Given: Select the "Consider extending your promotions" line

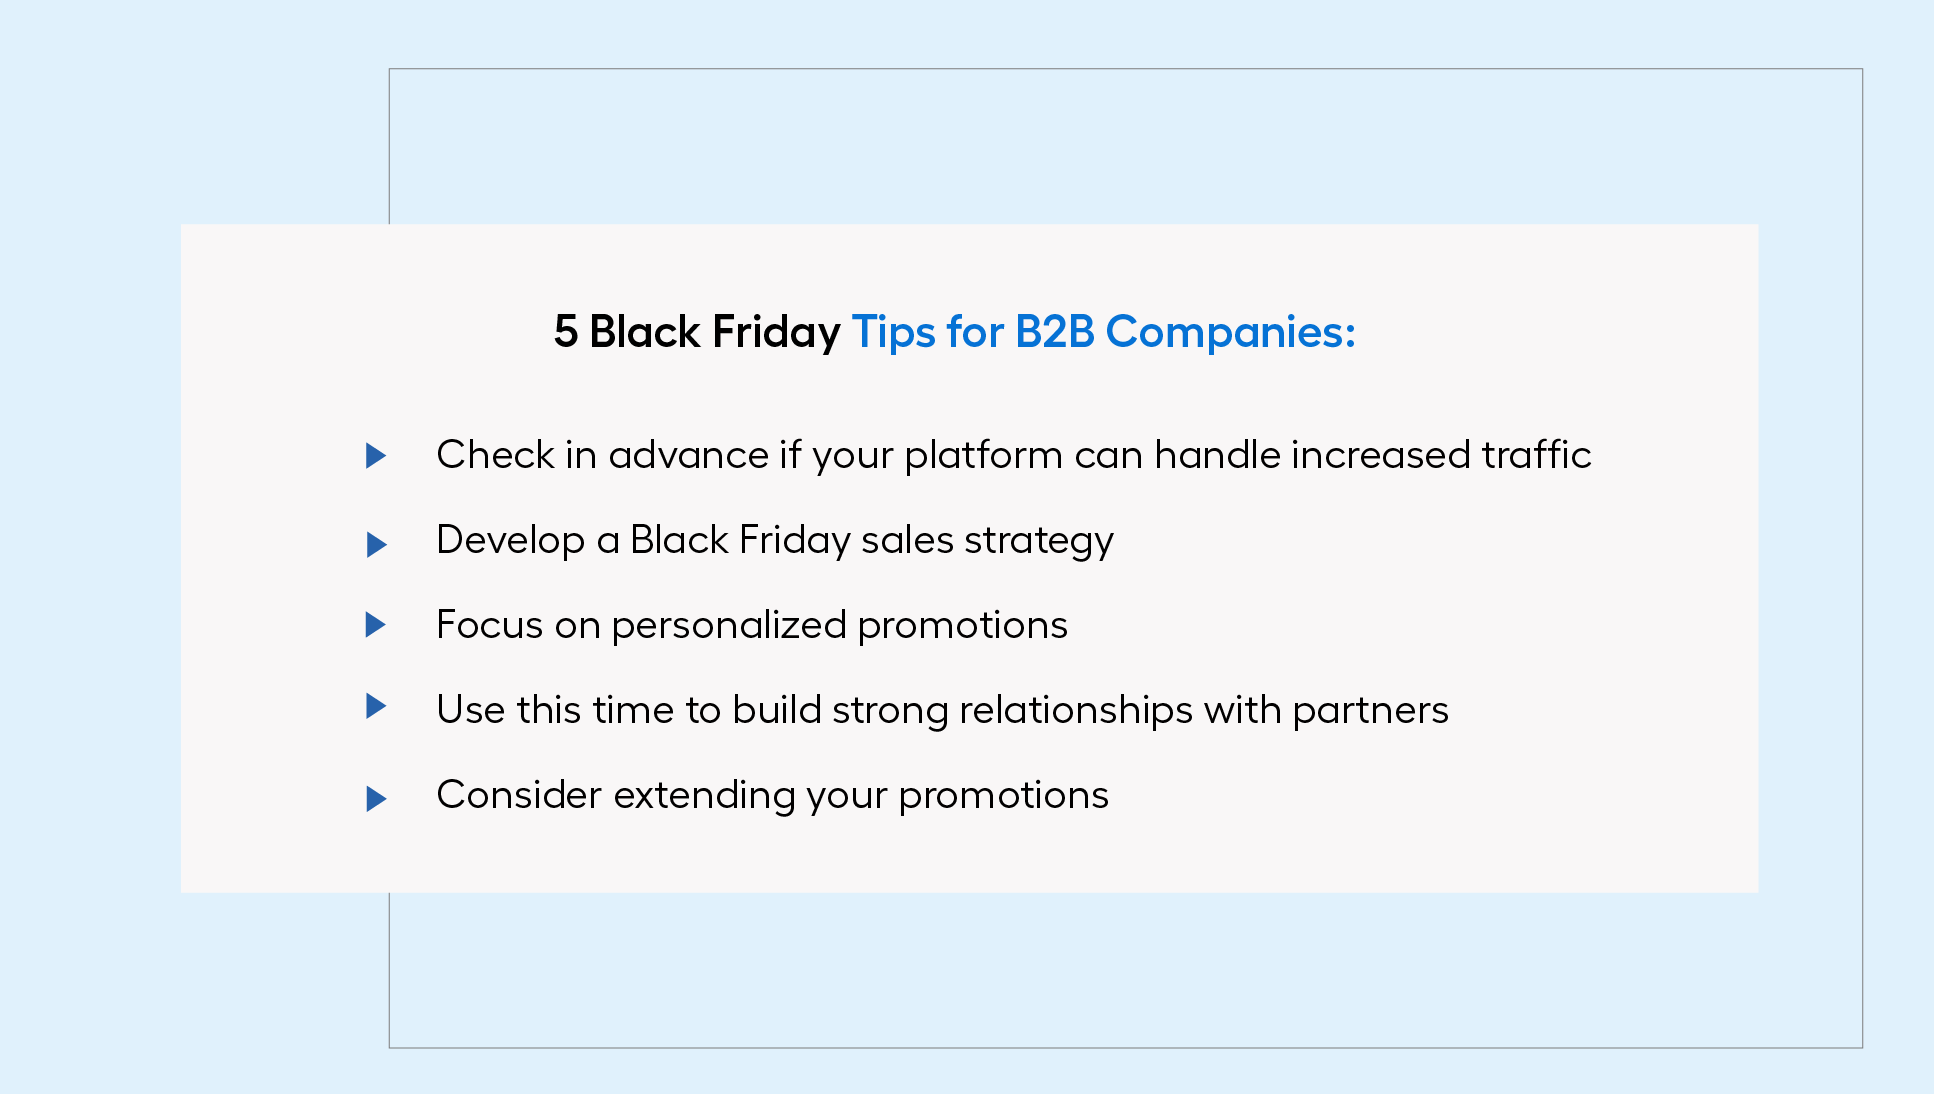Looking at the screenshot, I should (x=772, y=796).
